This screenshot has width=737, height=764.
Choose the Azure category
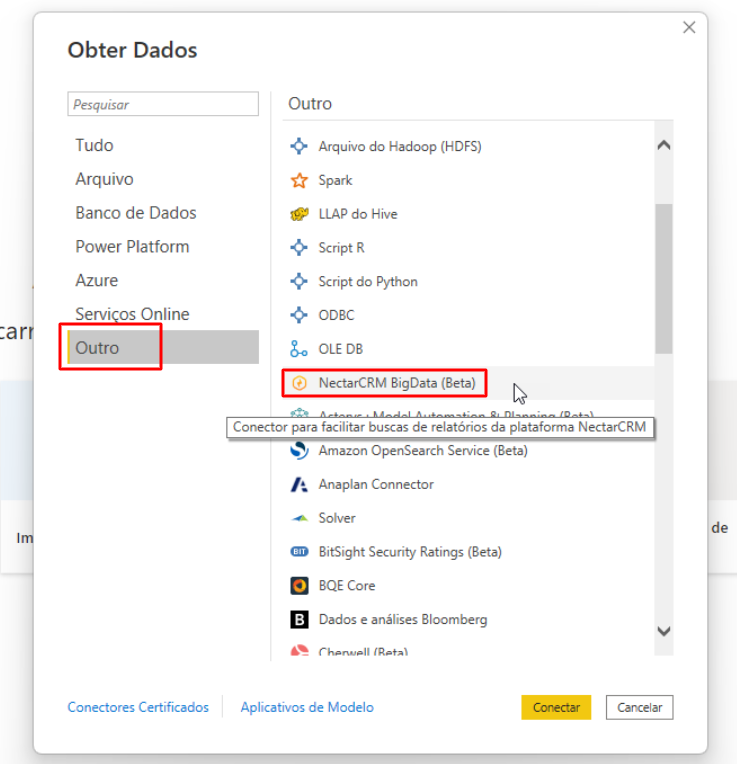tap(163, 280)
